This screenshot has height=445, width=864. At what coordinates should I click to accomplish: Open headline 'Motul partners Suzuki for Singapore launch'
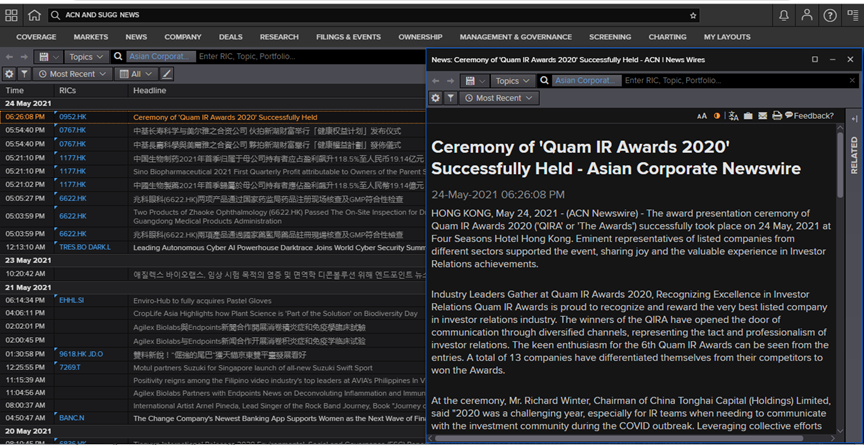coord(253,368)
